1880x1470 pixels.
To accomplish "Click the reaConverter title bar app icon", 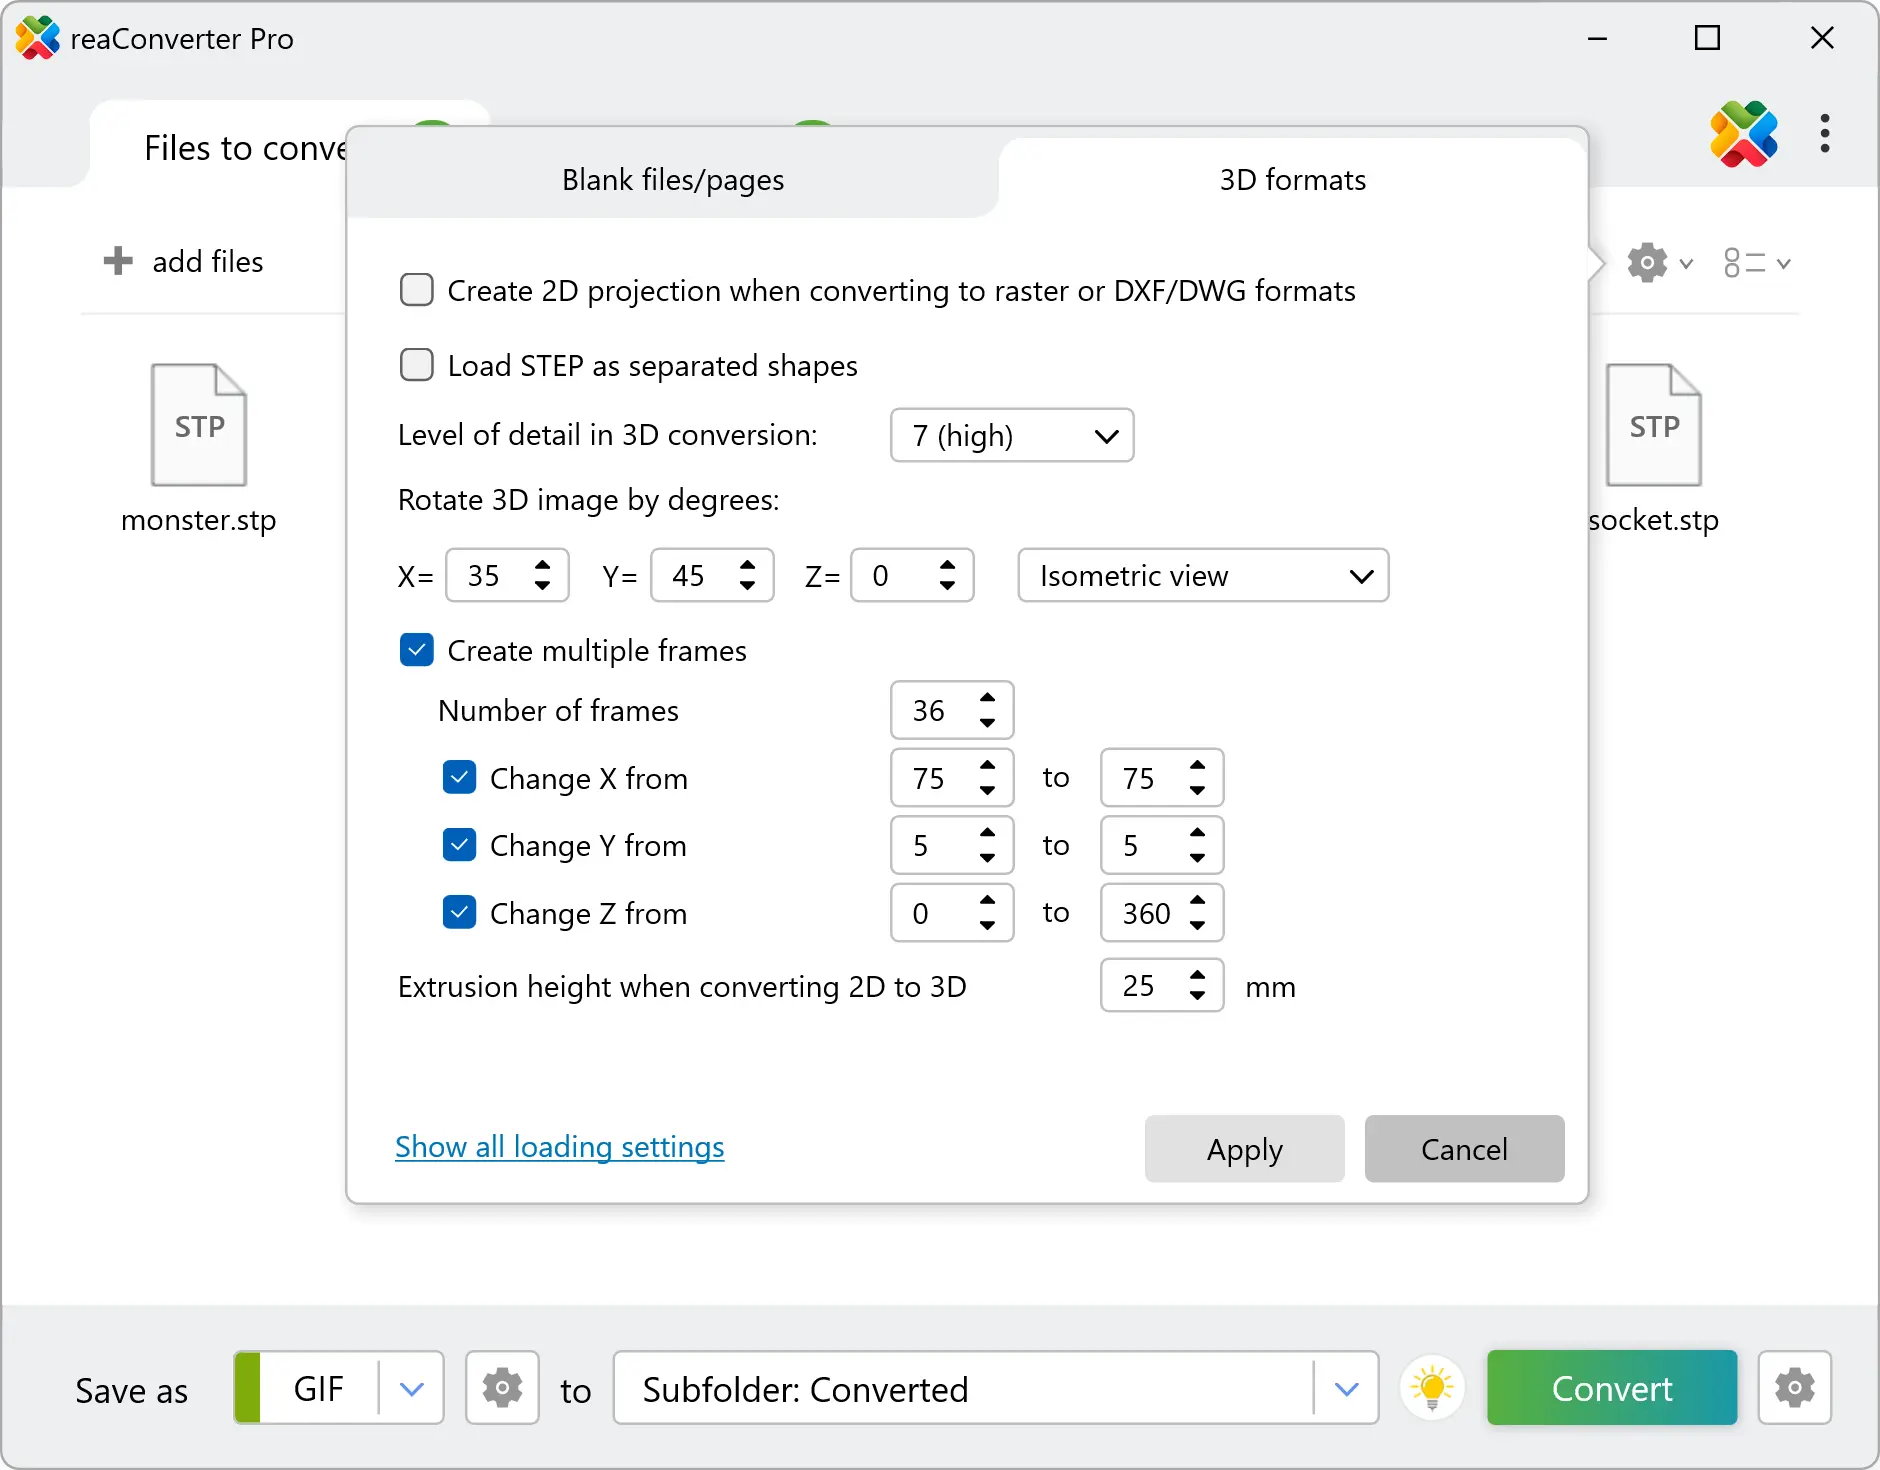I will pos(38,38).
